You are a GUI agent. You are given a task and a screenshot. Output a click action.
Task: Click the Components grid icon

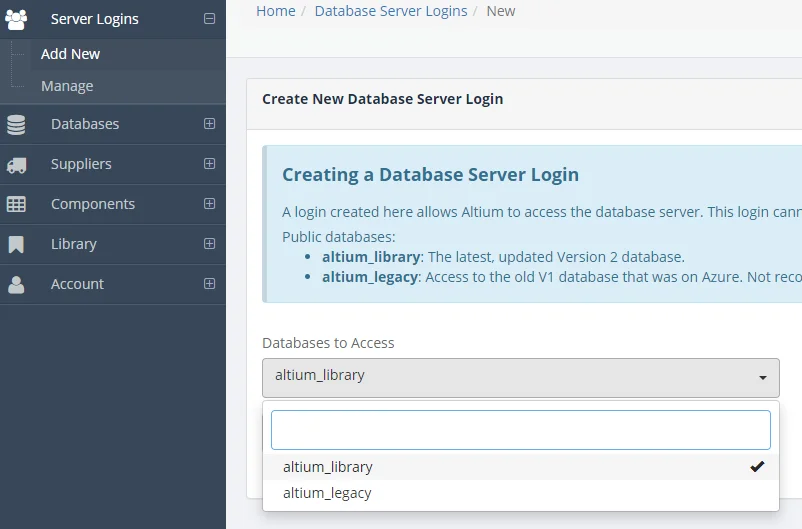click(x=16, y=204)
